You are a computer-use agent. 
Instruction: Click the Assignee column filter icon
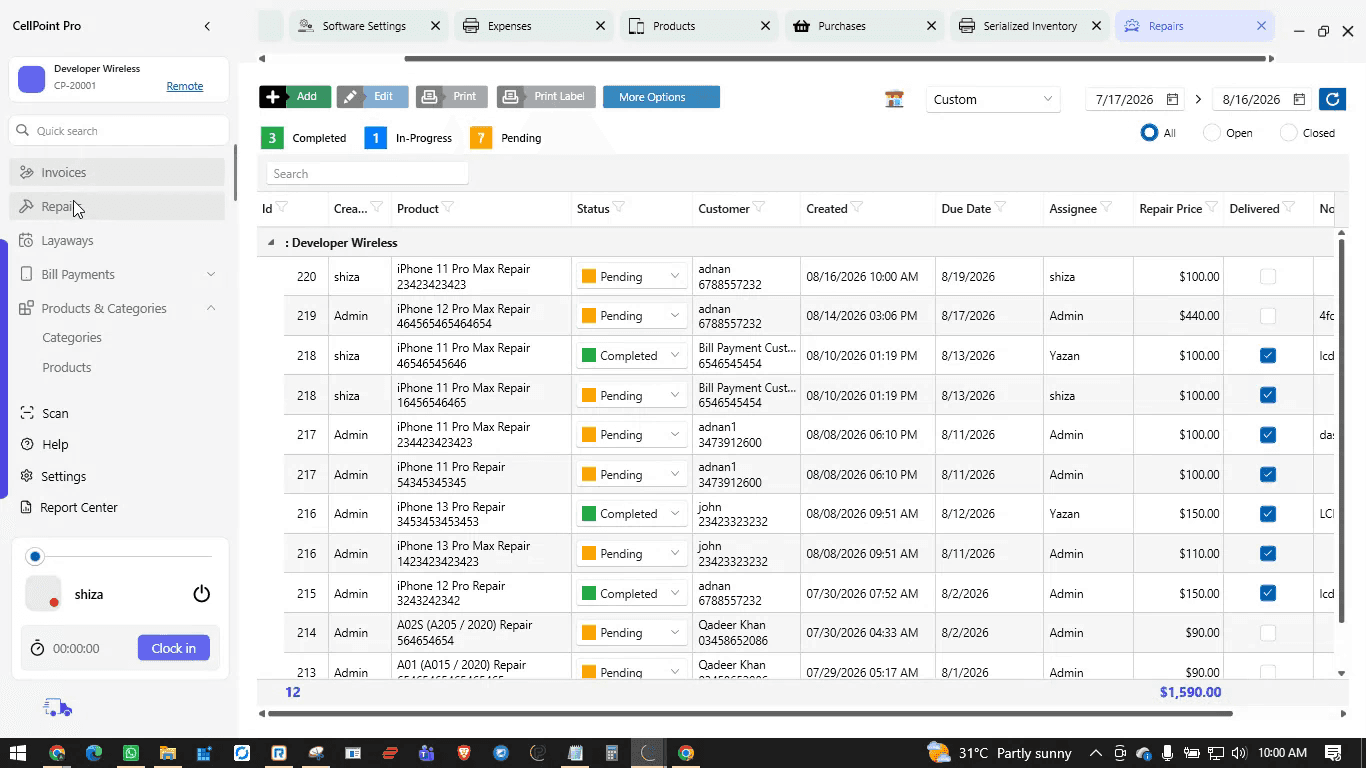1106,208
